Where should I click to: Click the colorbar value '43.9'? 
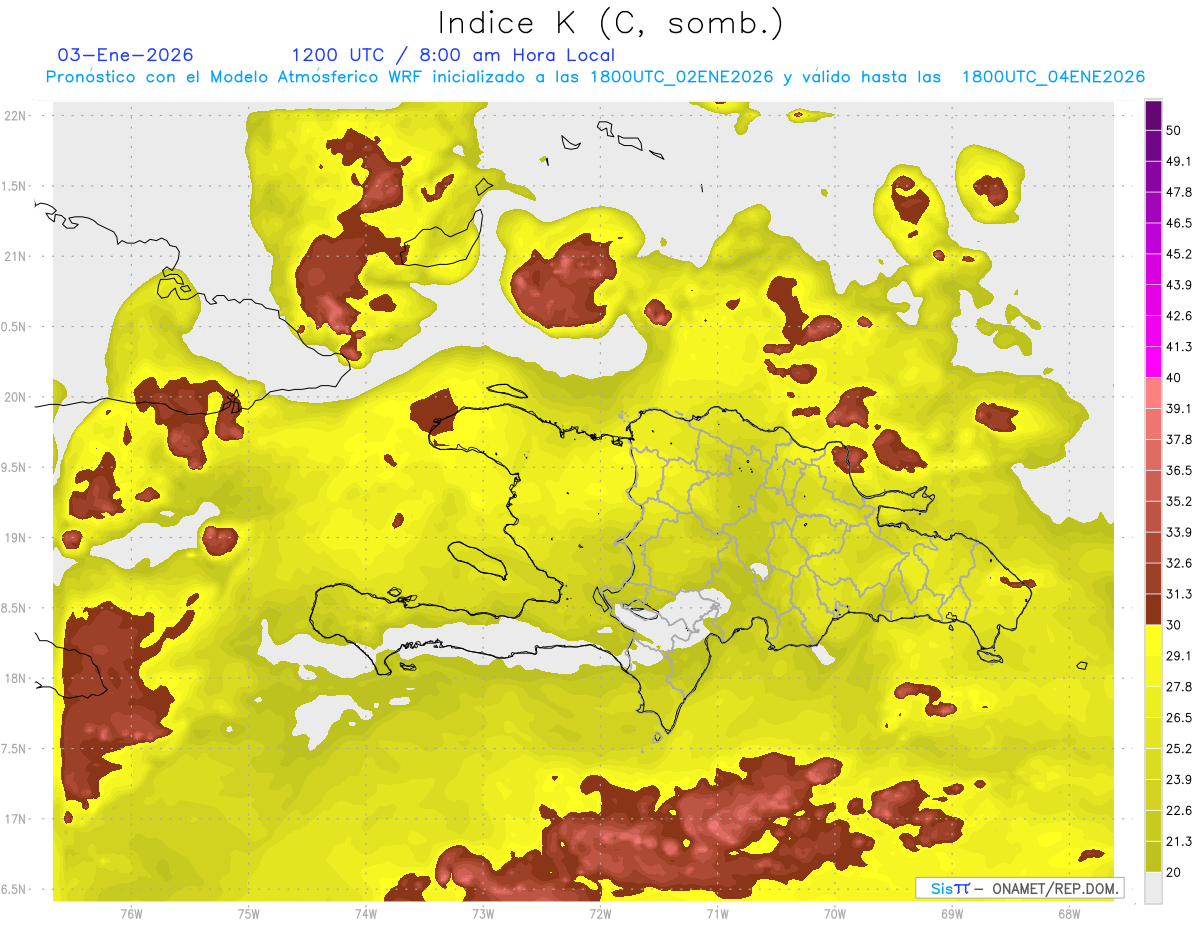coord(1179,285)
